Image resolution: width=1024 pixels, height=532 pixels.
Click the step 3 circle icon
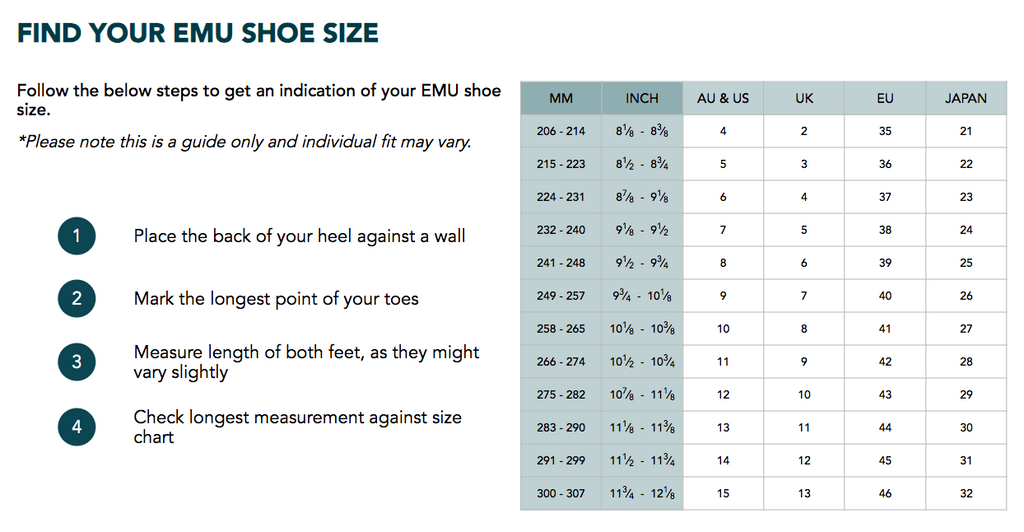(77, 362)
